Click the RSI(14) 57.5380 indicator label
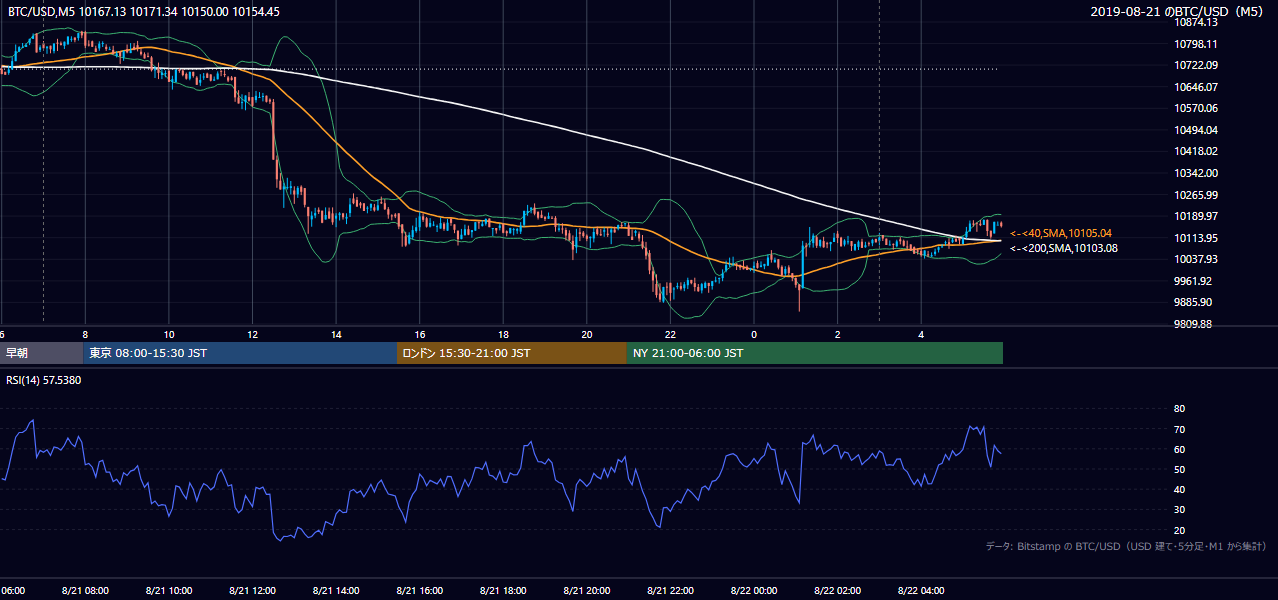The image size is (1278, 600). (x=44, y=381)
